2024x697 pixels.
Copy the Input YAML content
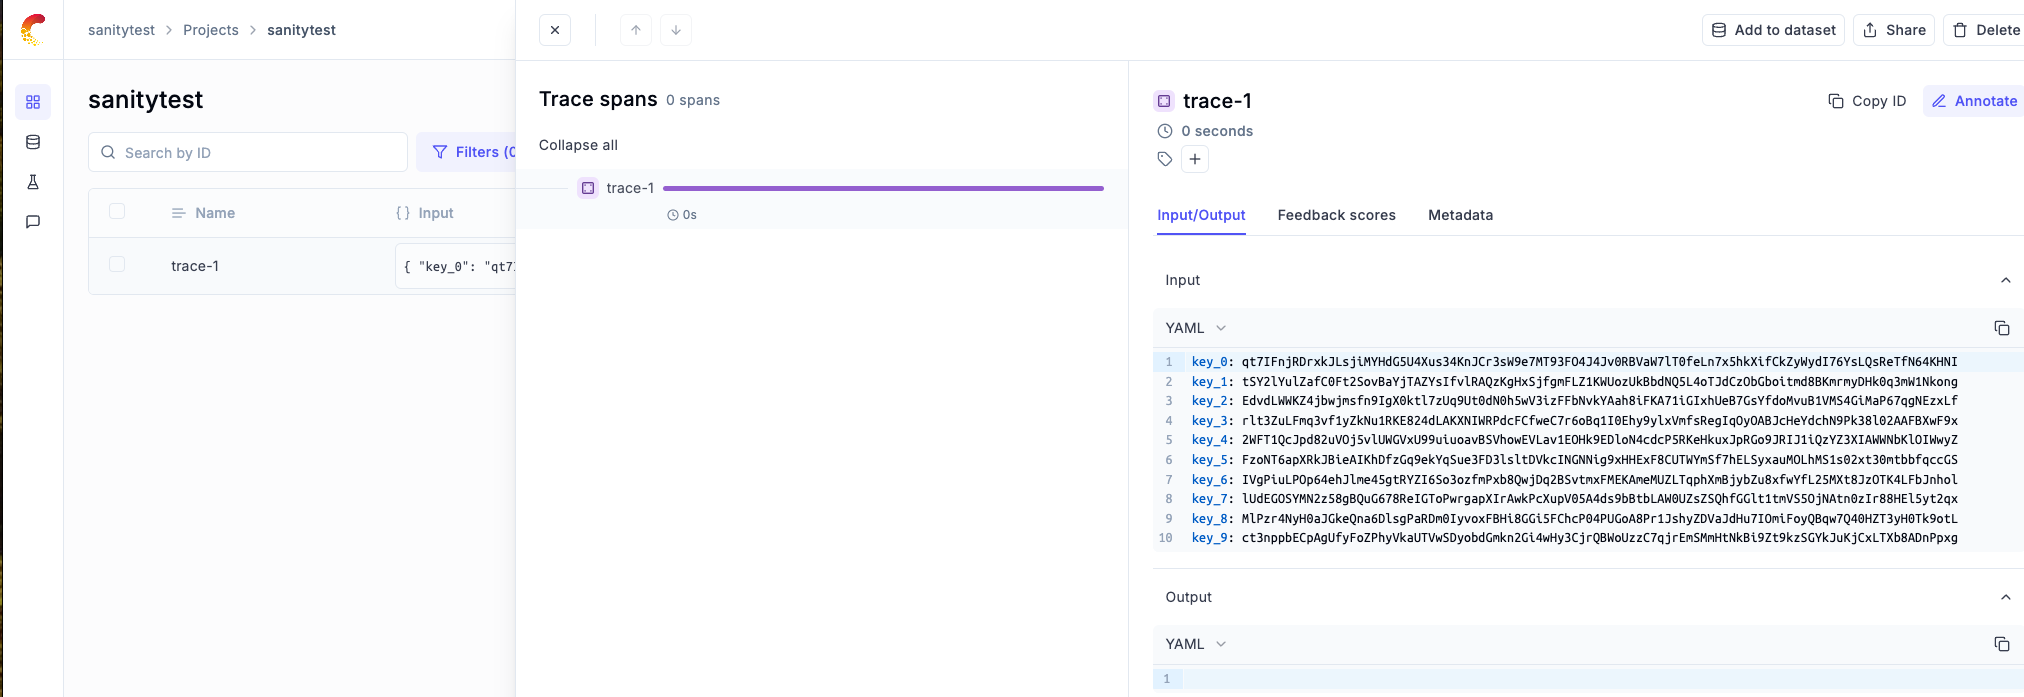(x=2001, y=328)
